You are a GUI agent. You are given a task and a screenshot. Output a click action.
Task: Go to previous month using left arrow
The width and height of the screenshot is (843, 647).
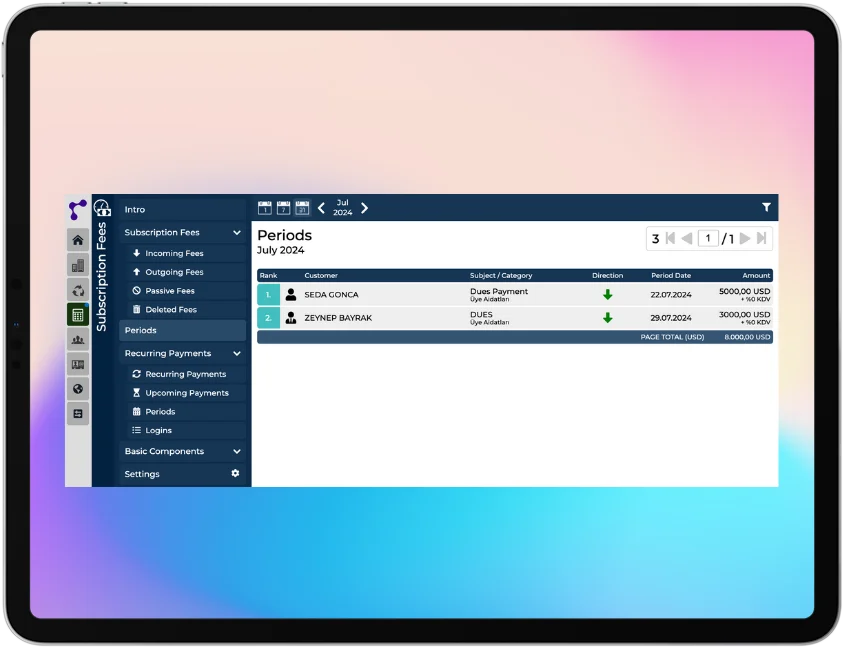point(321,208)
